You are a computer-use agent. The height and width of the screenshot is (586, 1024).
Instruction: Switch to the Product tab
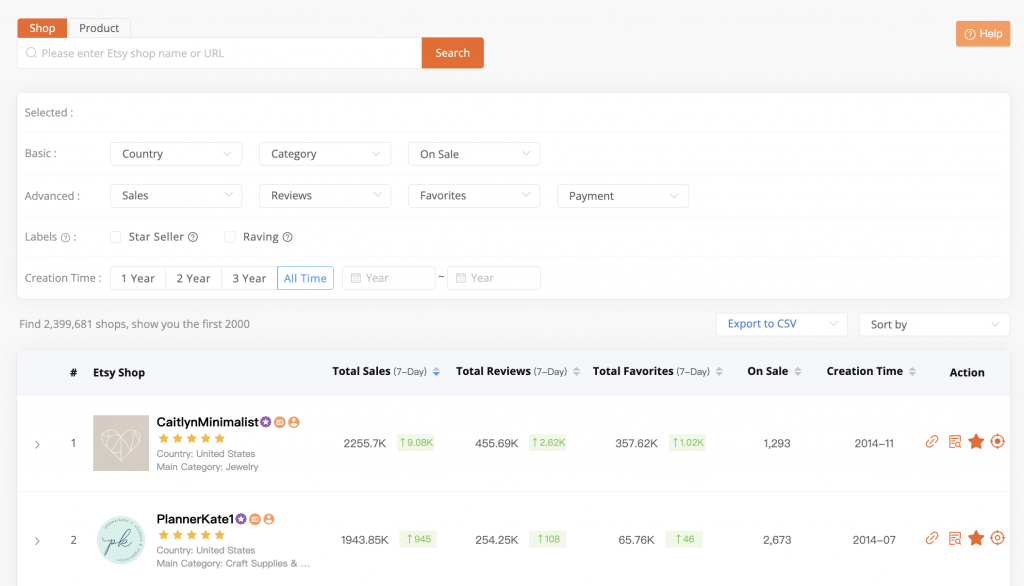click(x=99, y=28)
